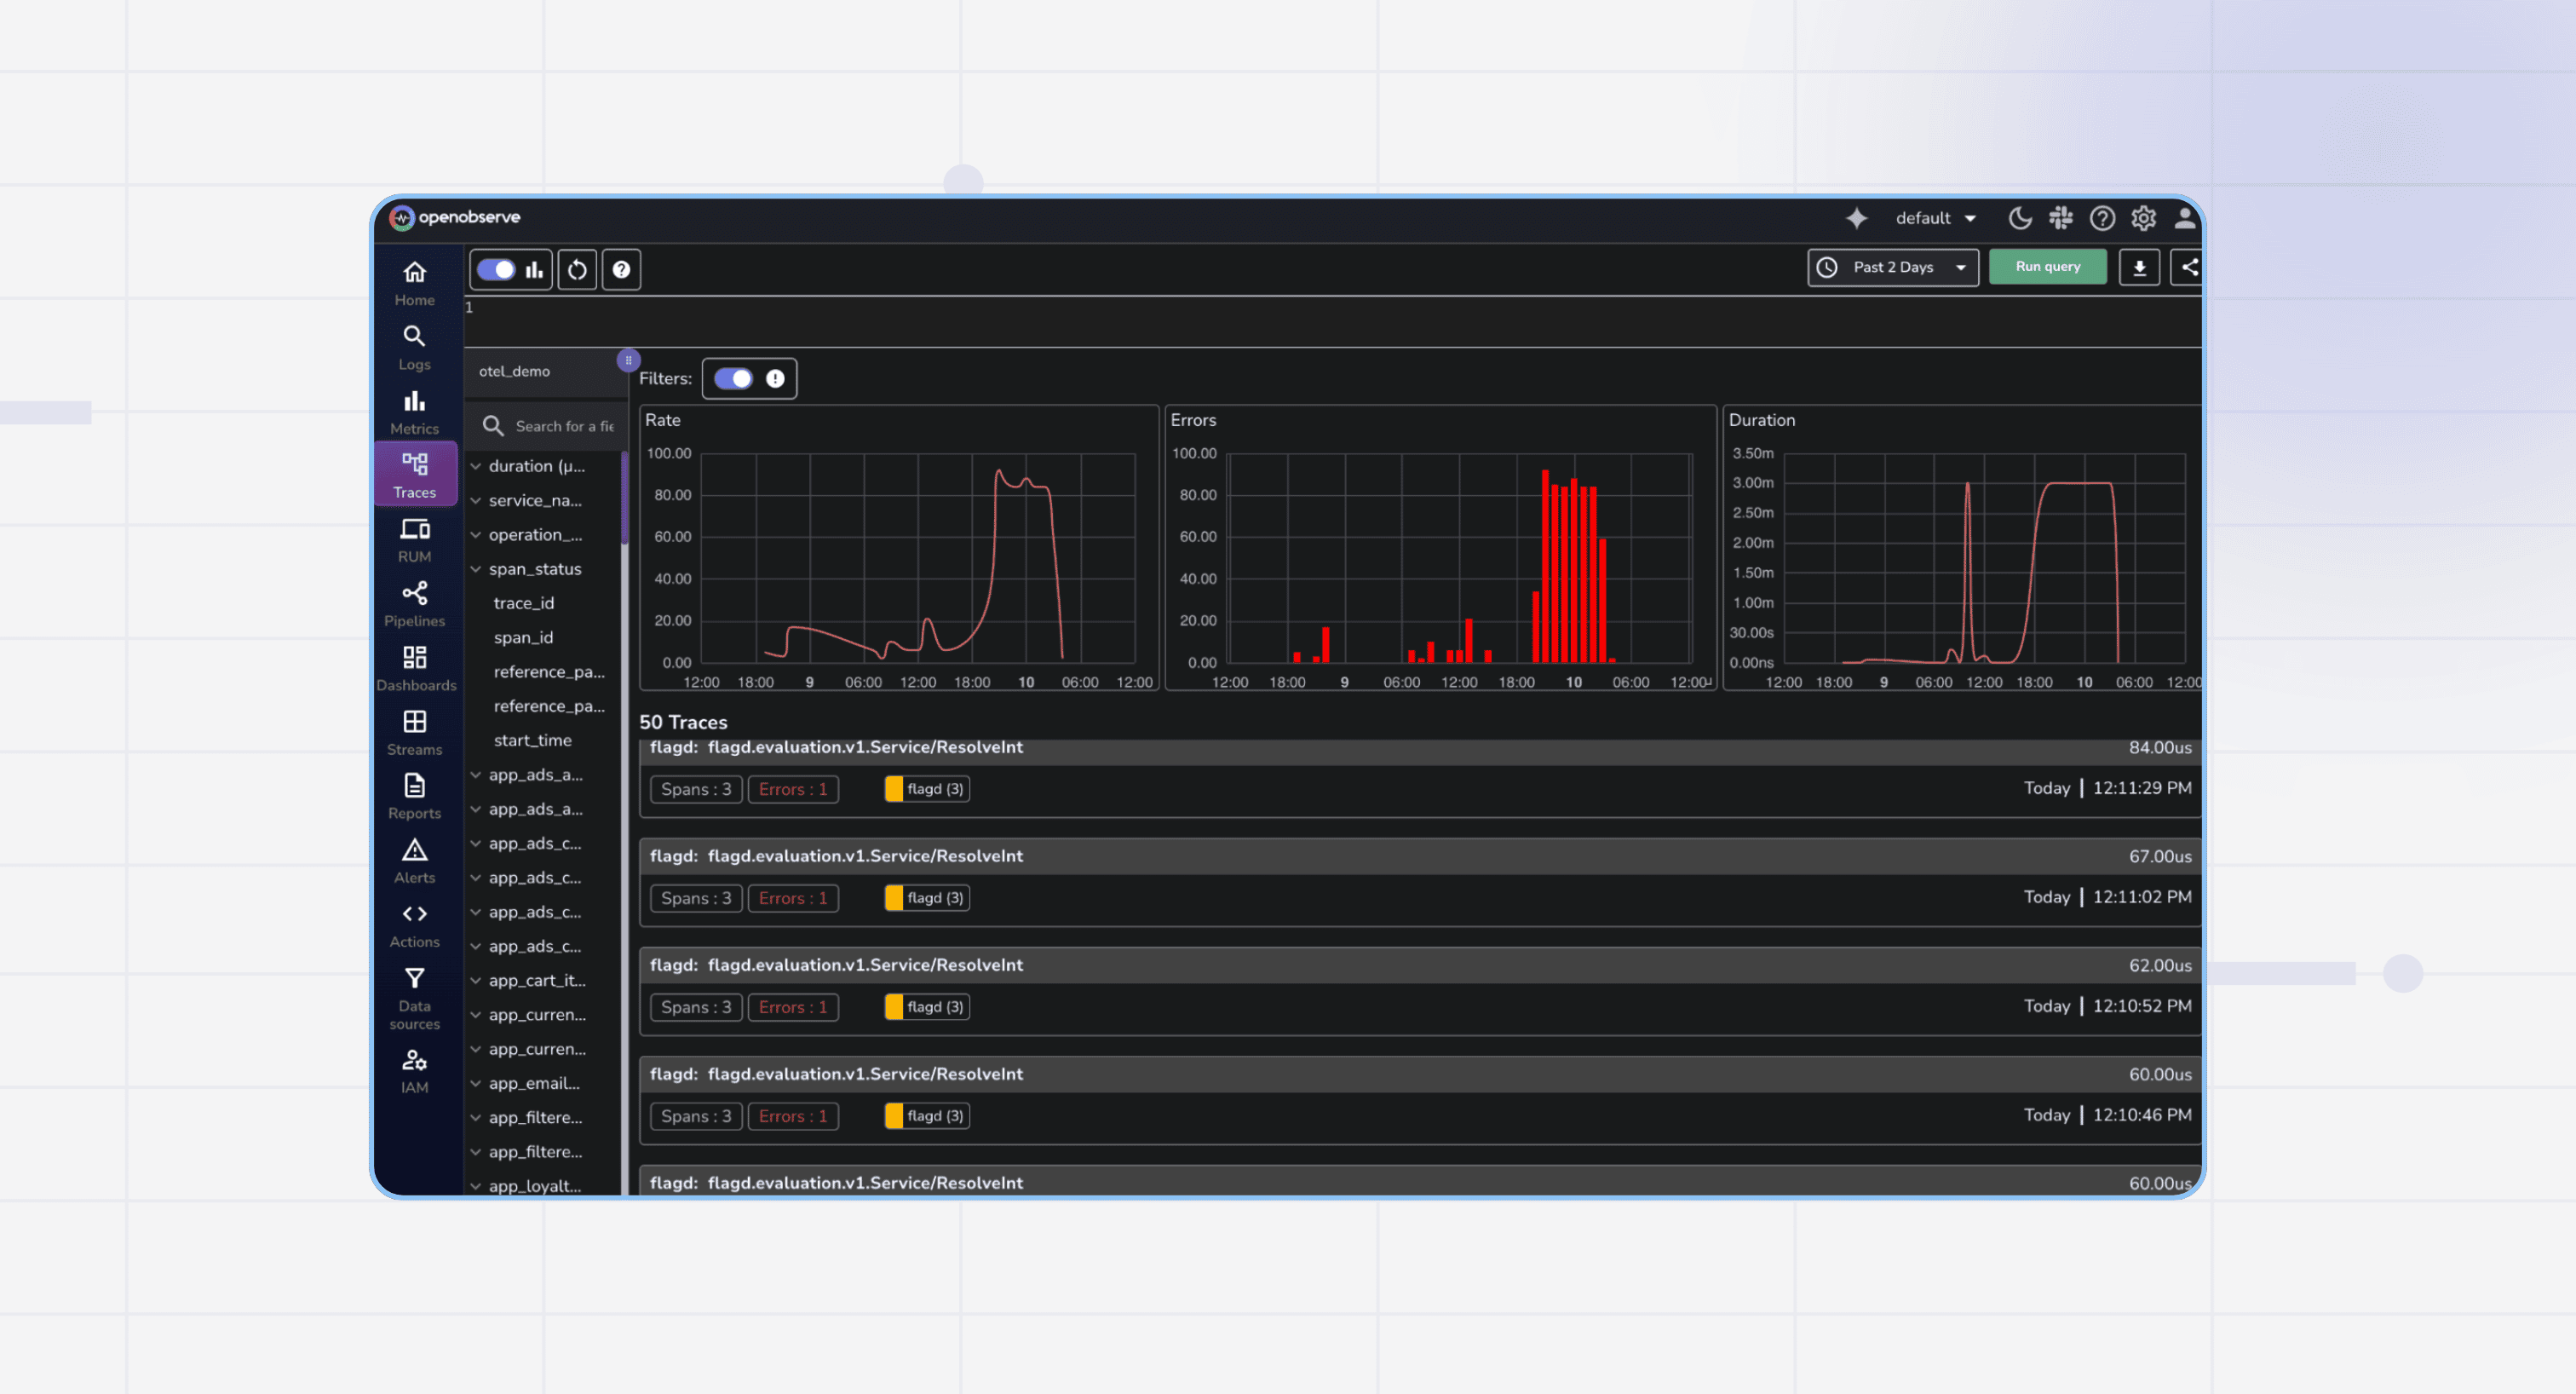Toggle the histogram chart view button
2576x1394 pixels.
(534, 269)
